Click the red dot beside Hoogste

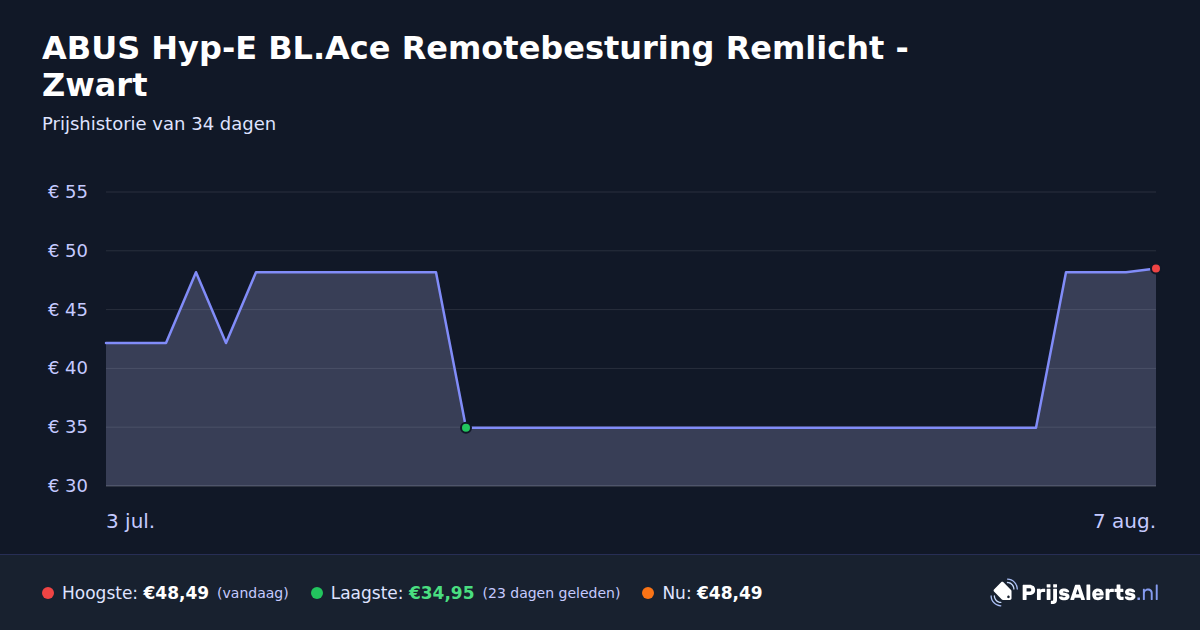pyautogui.click(x=48, y=593)
